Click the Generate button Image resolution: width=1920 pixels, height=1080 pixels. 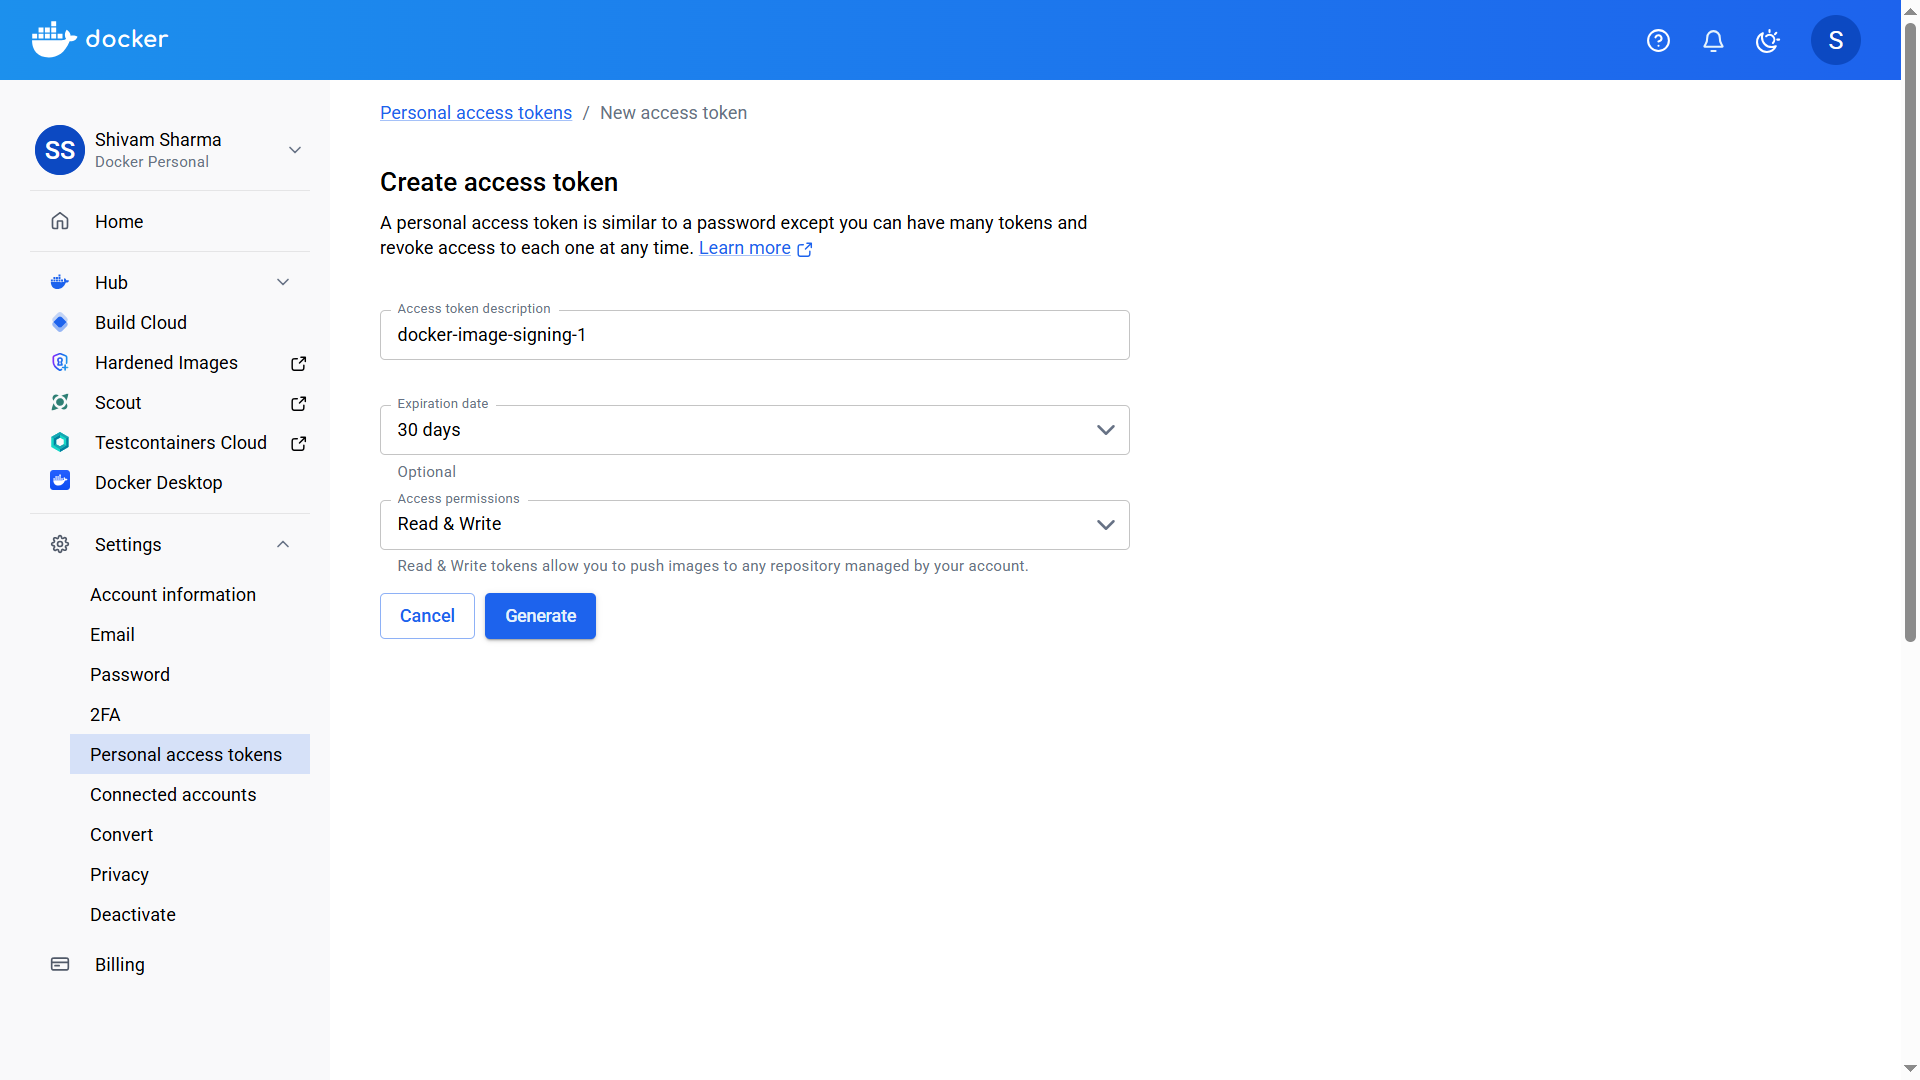pyautogui.click(x=540, y=616)
